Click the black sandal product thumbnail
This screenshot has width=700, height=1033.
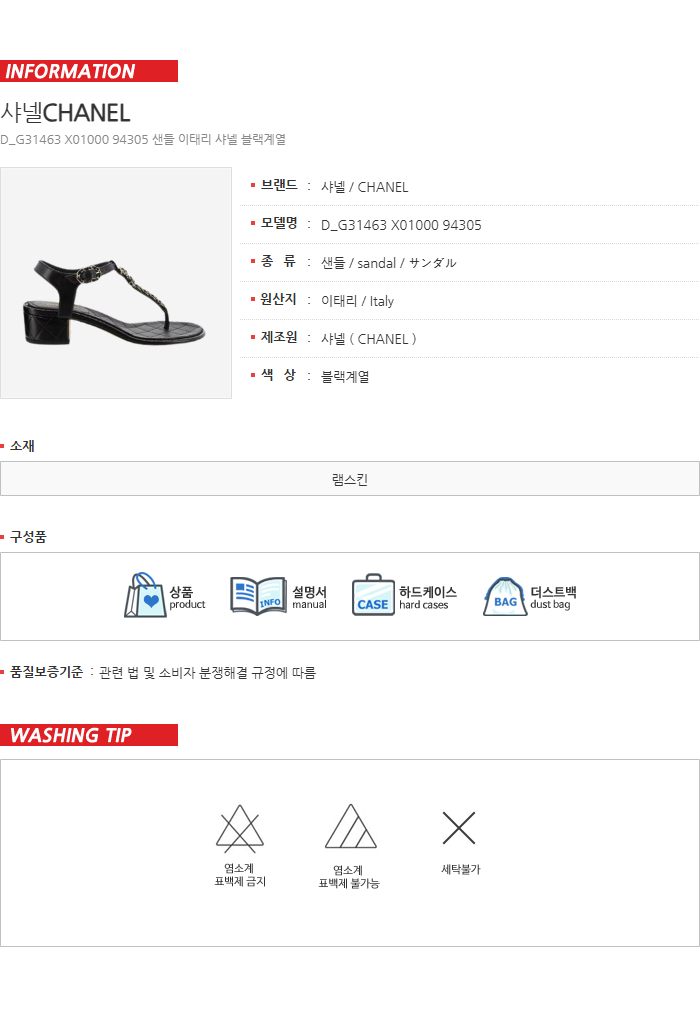[116, 283]
